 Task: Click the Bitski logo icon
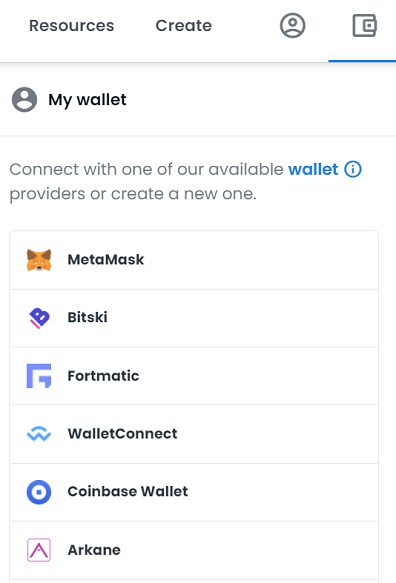click(39, 318)
